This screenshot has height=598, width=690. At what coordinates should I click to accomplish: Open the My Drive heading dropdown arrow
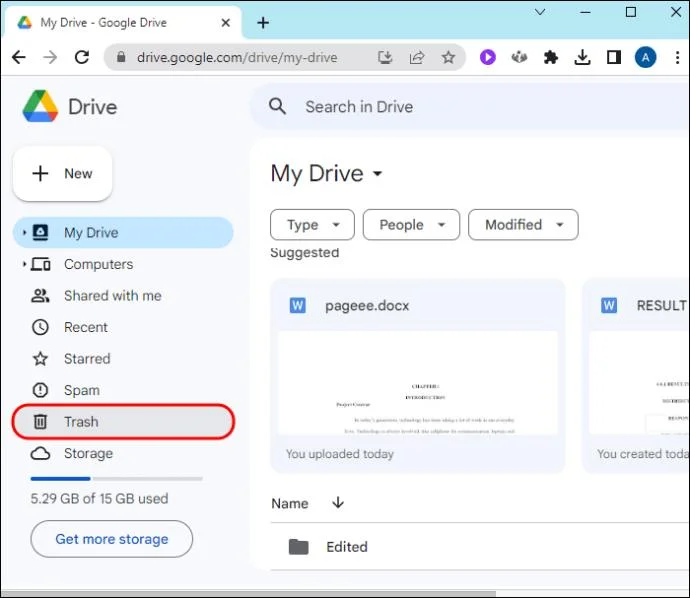click(378, 173)
